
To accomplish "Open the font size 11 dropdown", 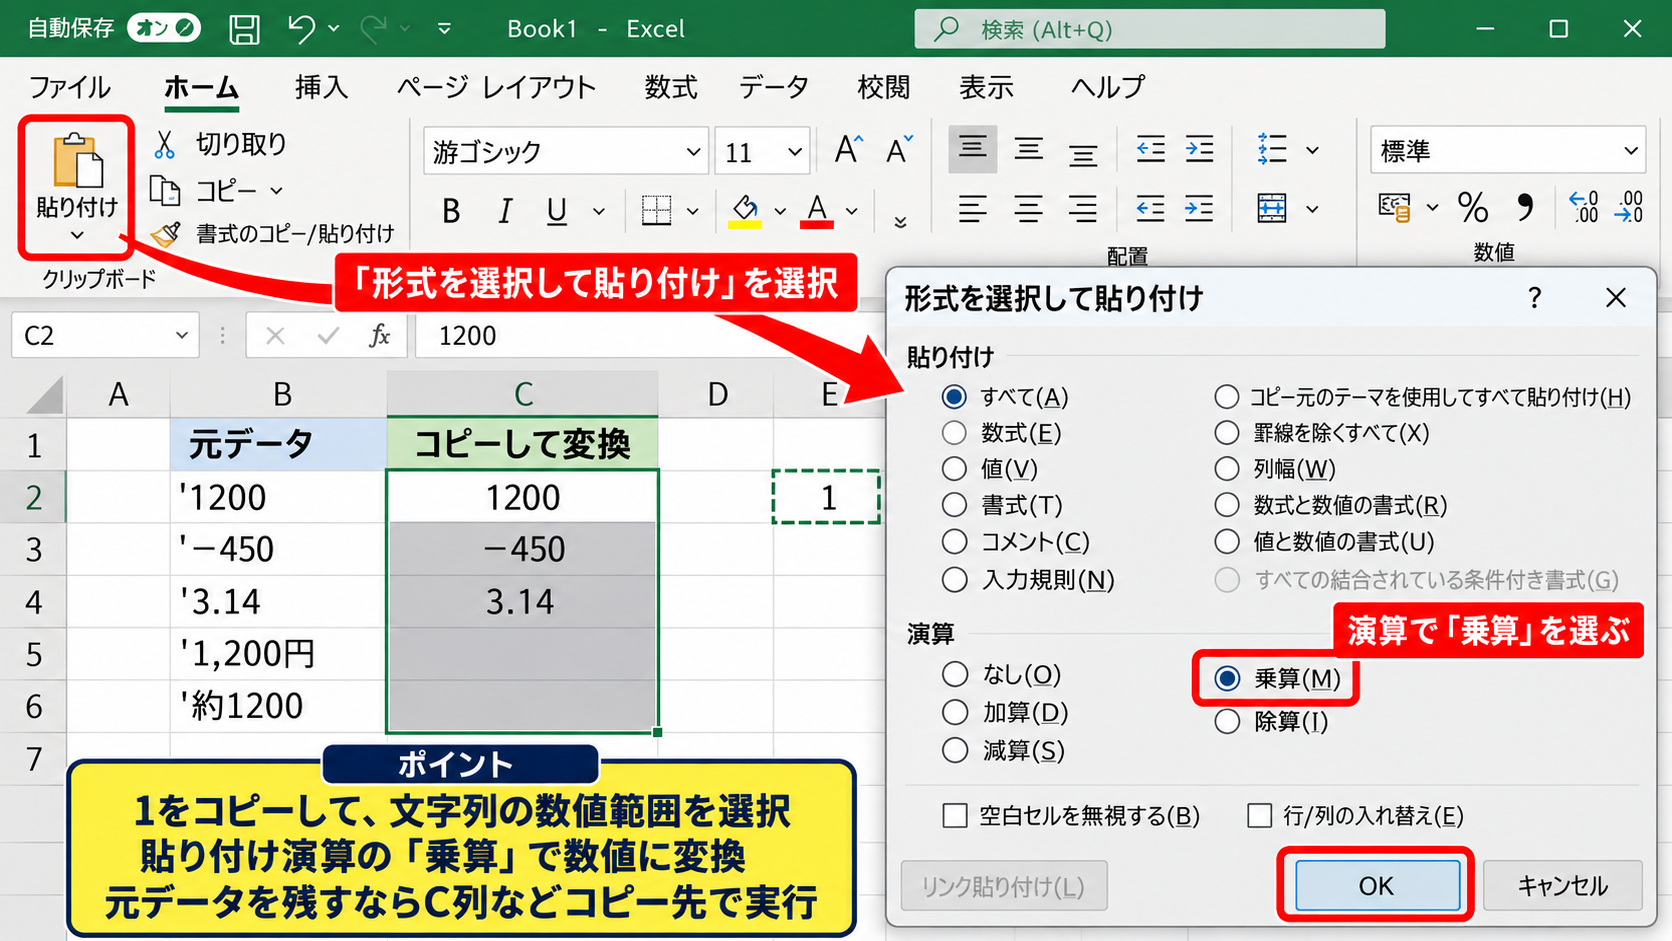I will (795, 152).
